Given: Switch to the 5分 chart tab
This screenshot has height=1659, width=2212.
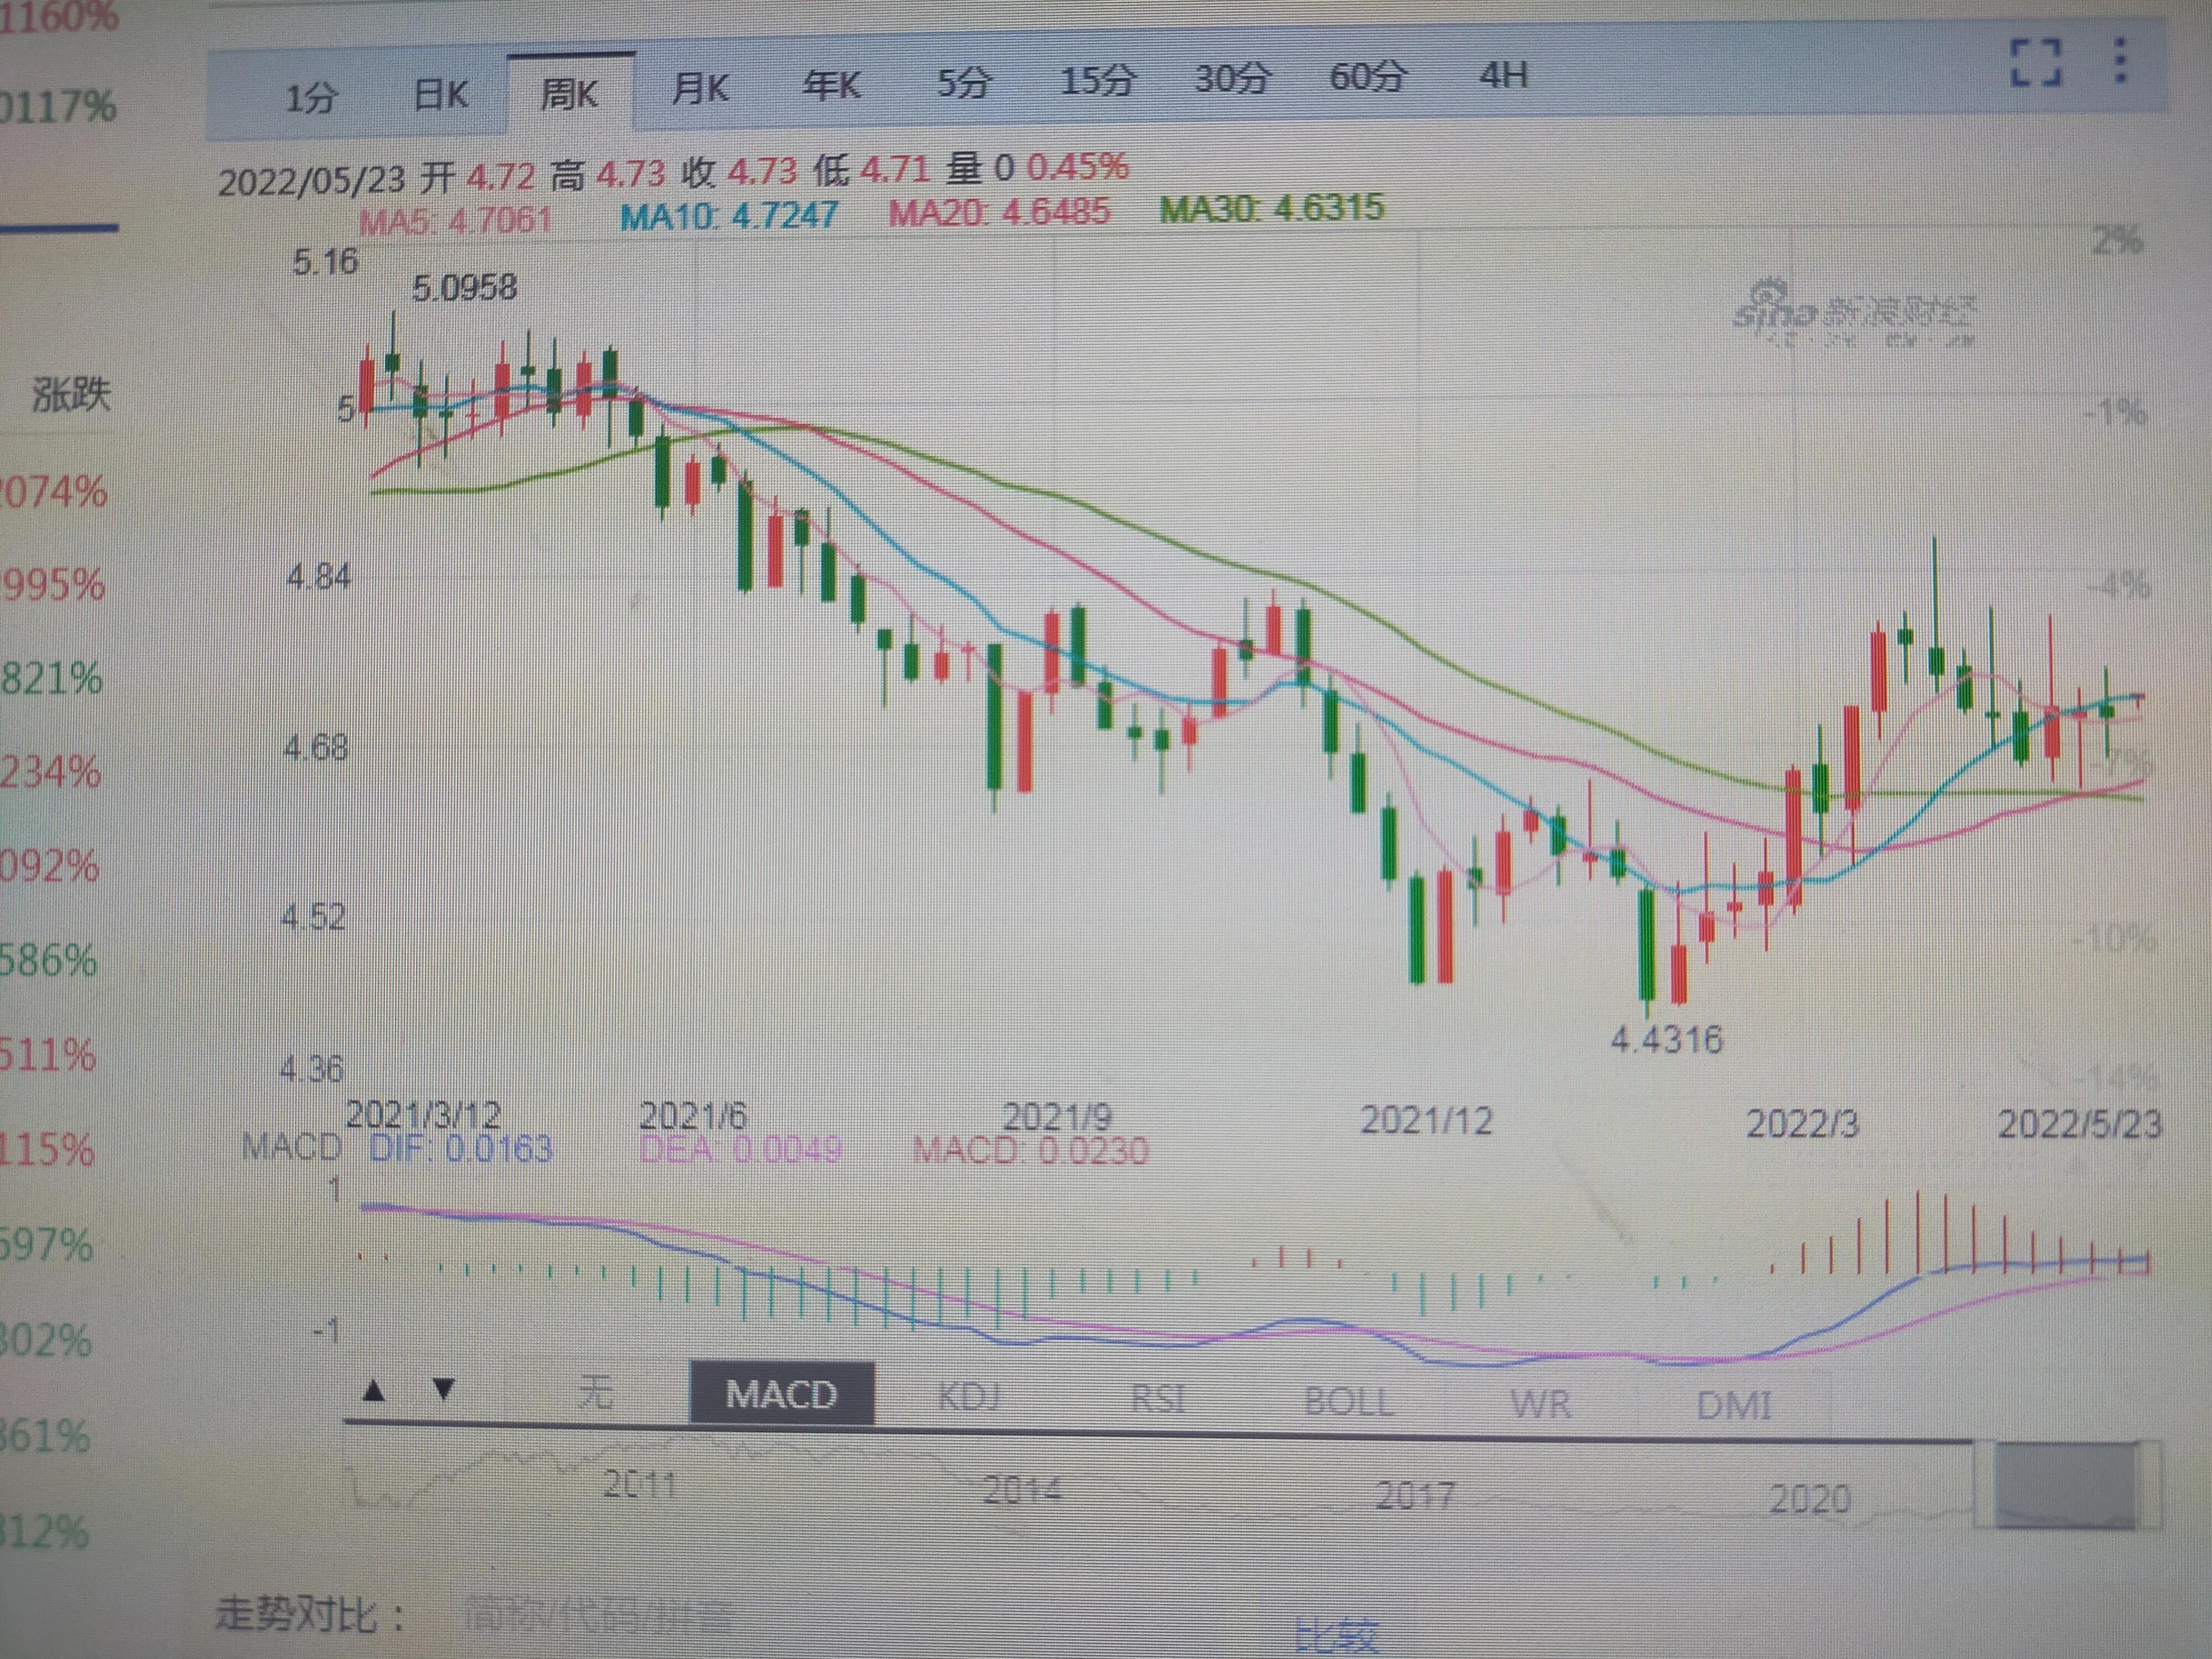Looking at the screenshot, I should point(963,82).
